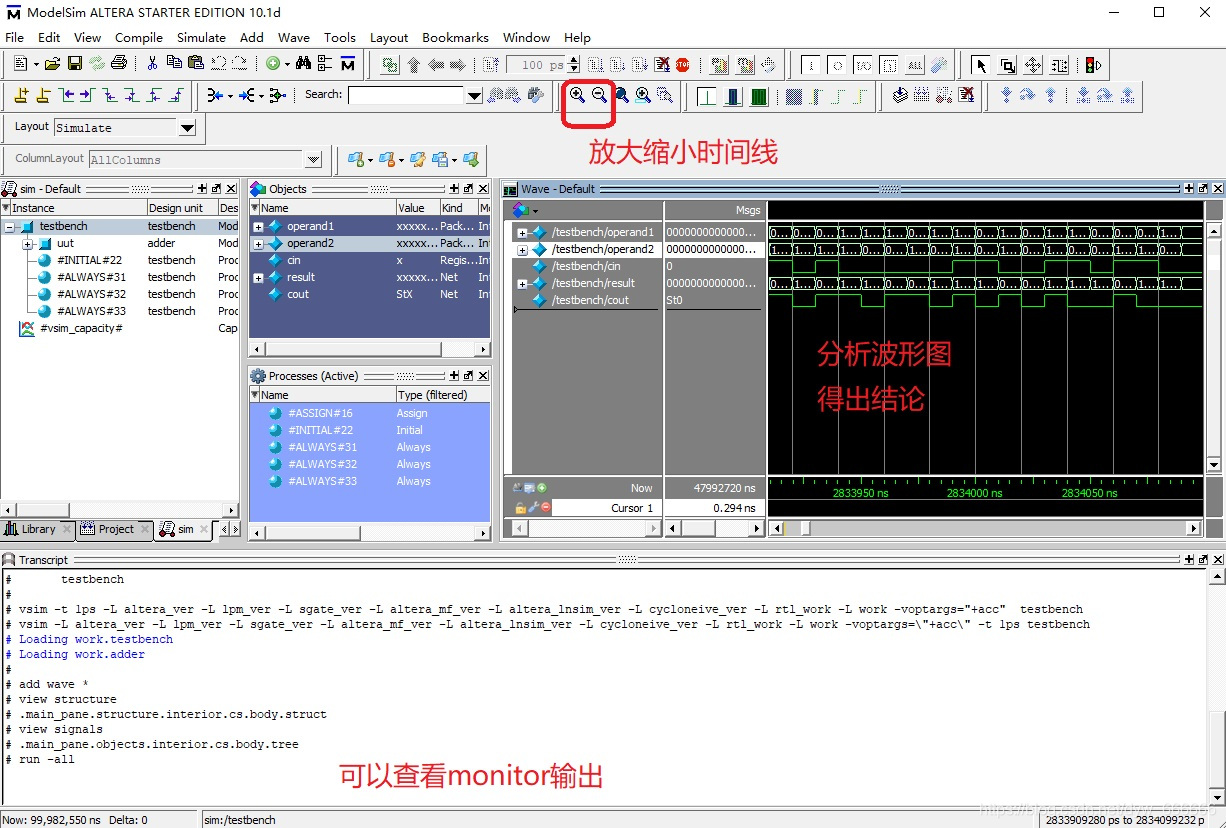
Task: Click the Find Next Transition icon
Action: coord(88,95)
